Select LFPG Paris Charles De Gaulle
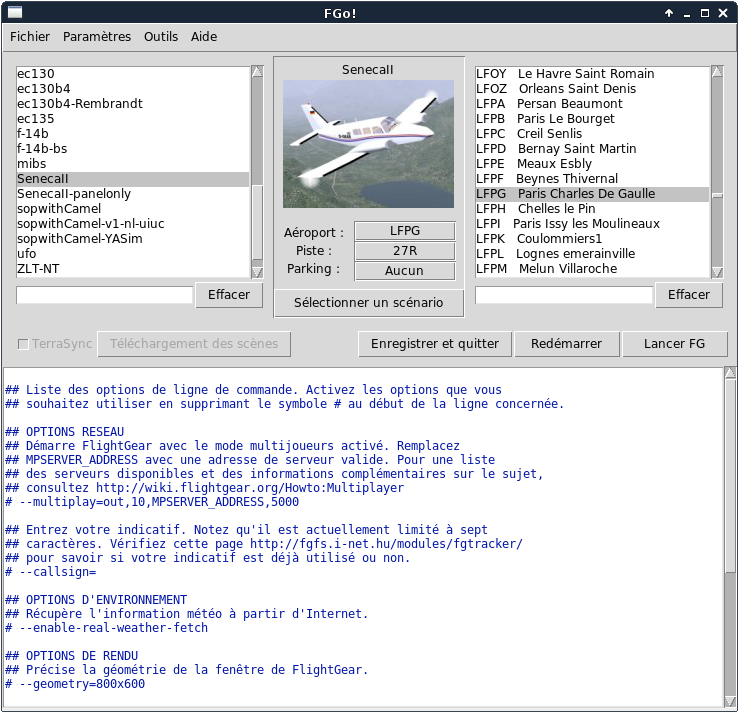The image size is (739, 713). pyautogui.click(x=592, y=194)
